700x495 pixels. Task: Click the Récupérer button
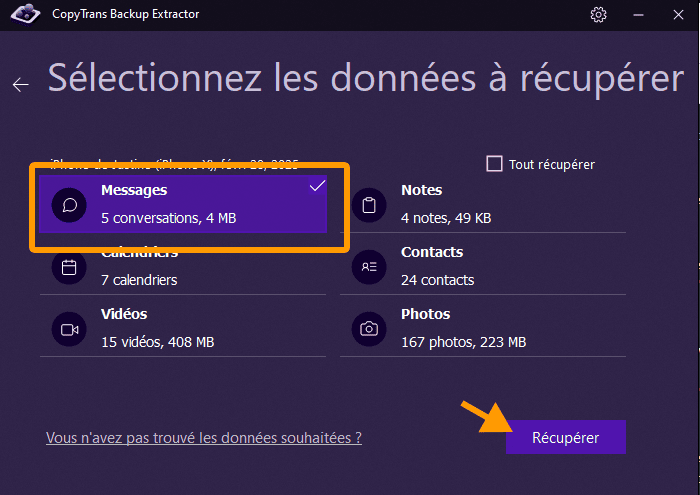point(566,437)
